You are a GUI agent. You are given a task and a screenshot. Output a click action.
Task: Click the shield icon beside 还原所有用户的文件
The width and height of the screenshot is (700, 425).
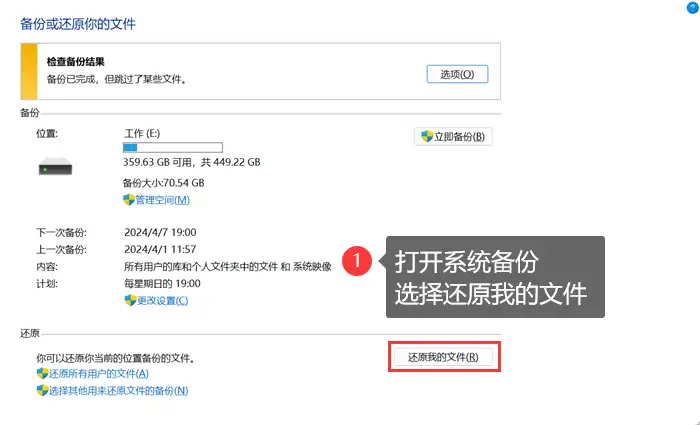pos(42,373)
